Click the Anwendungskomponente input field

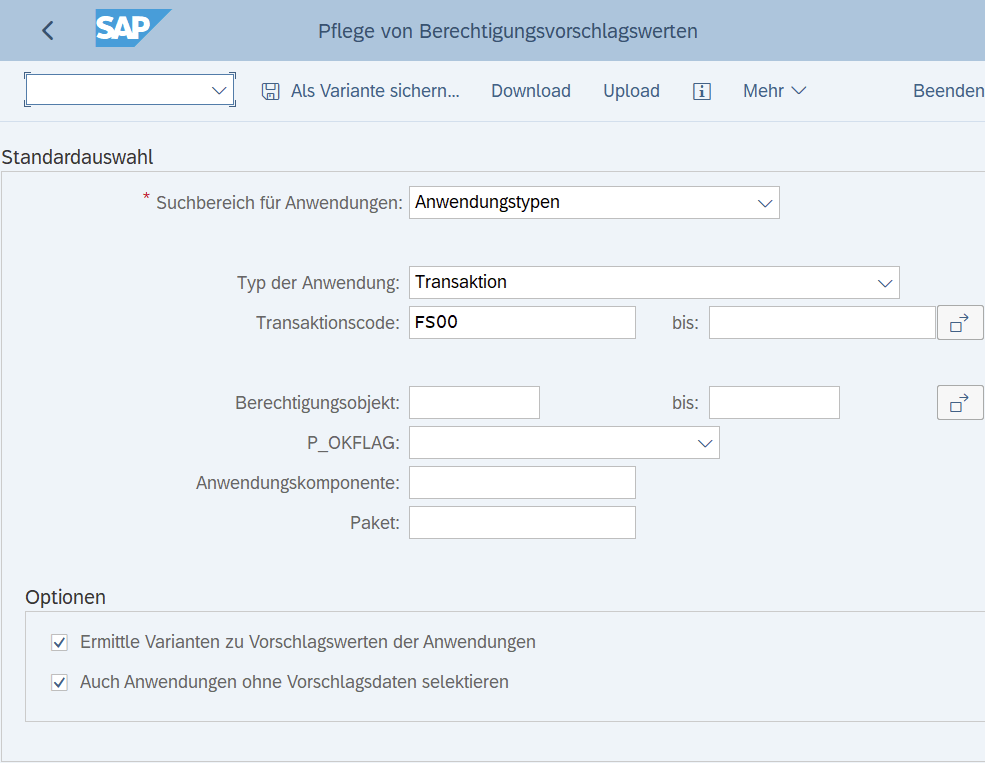(x=522, y=482)
